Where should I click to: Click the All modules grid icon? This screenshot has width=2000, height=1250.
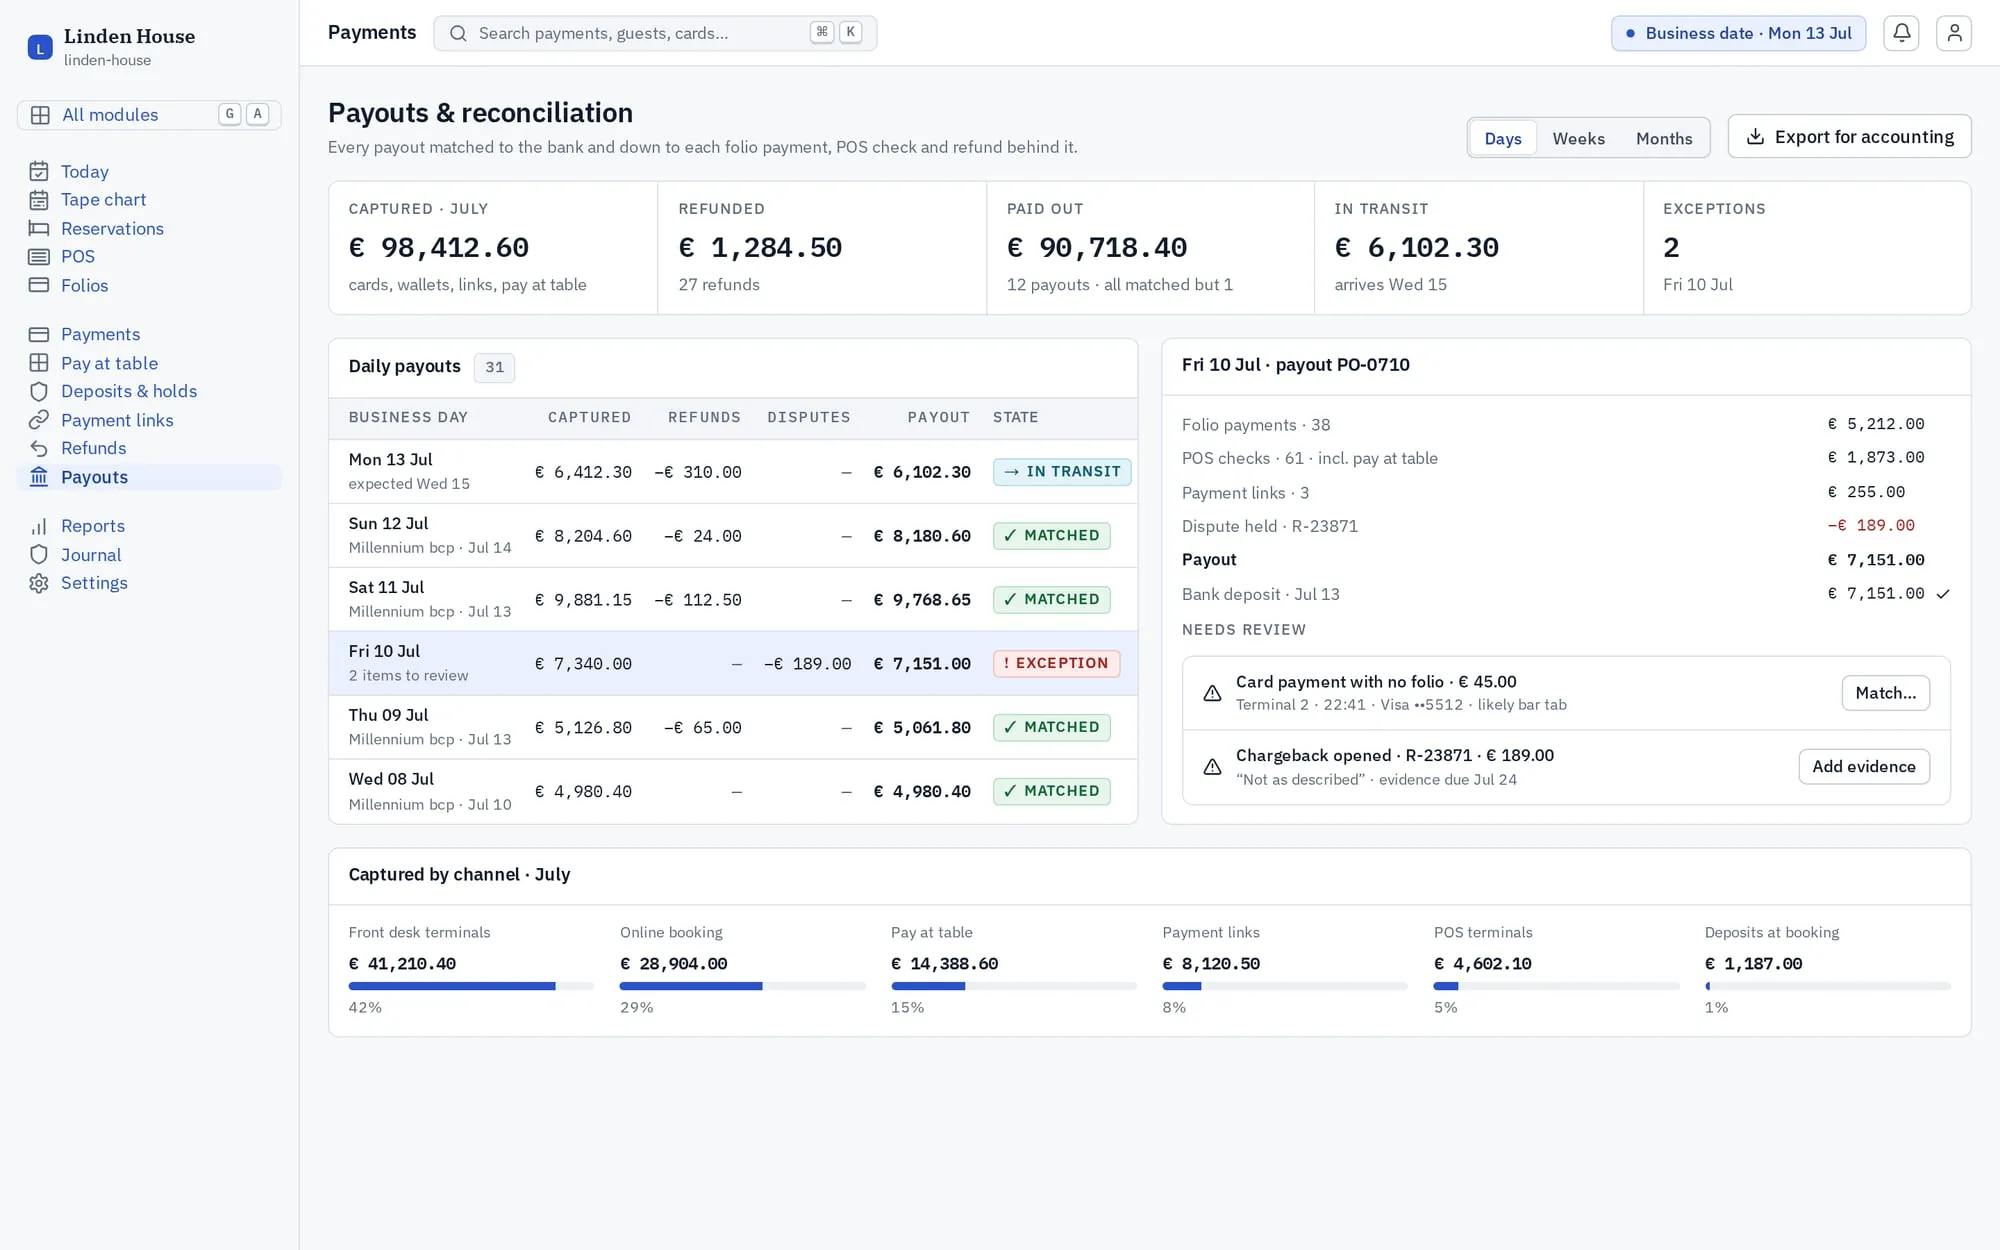[40, 115]
